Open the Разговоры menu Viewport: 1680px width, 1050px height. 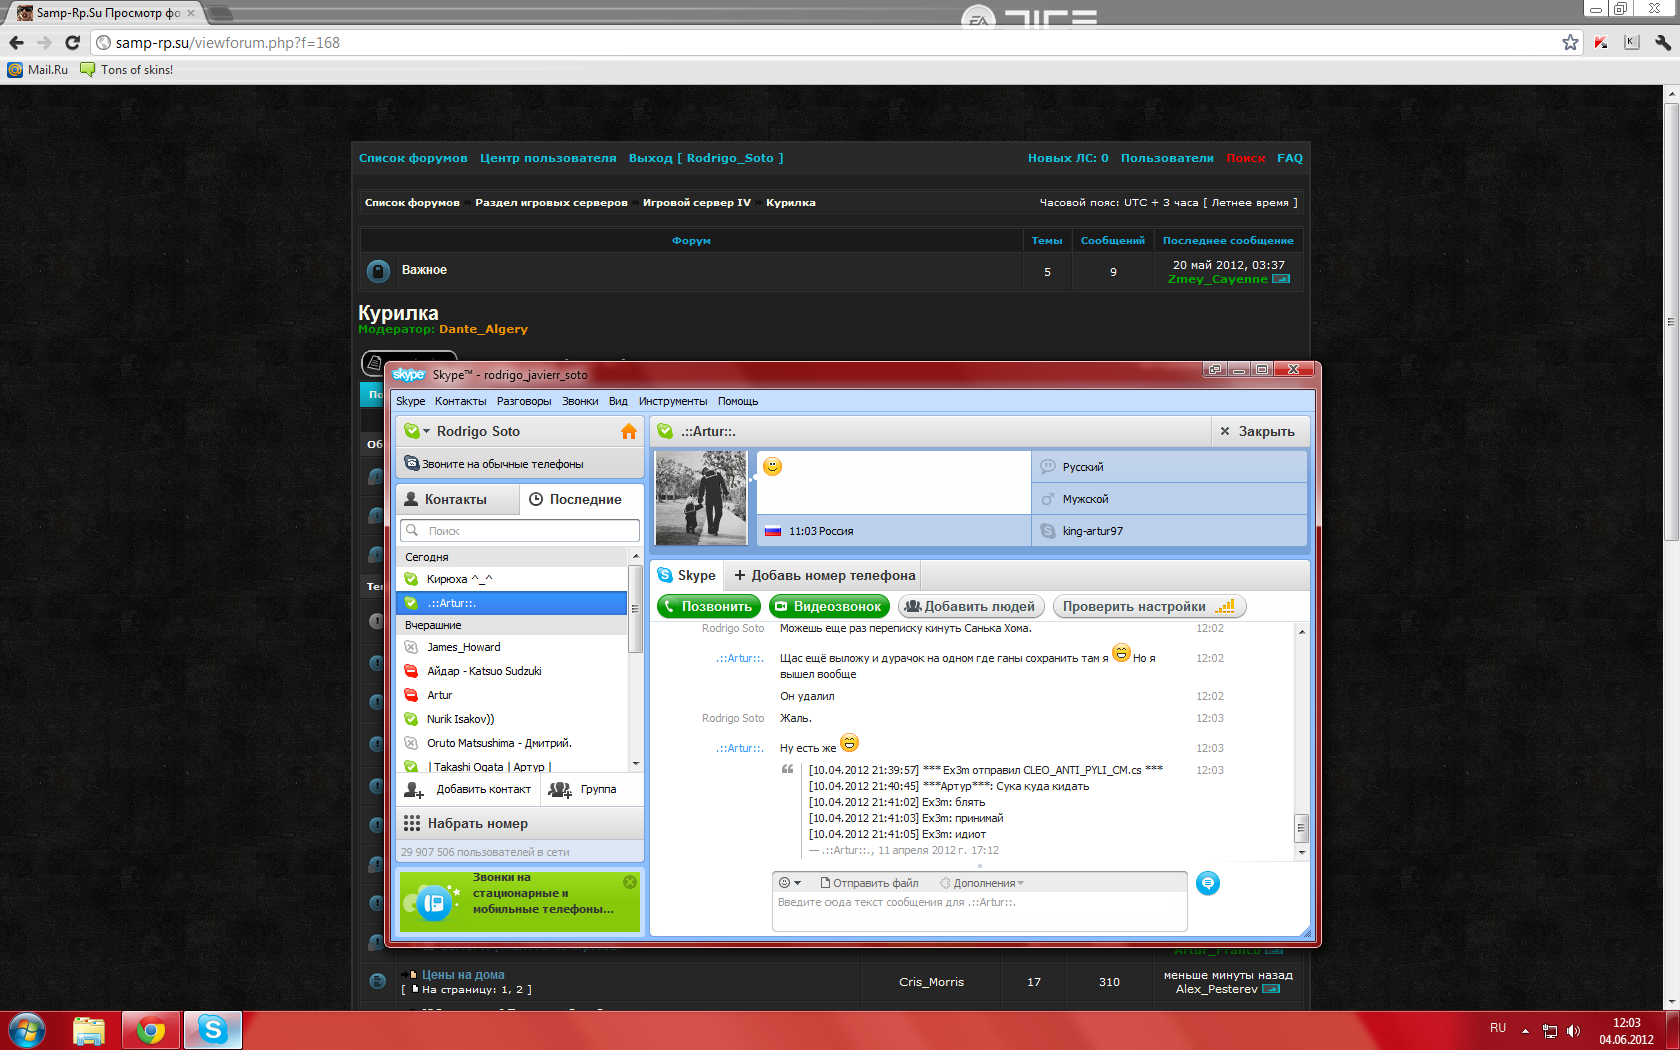pyautogui.click(x=524, y=402)
